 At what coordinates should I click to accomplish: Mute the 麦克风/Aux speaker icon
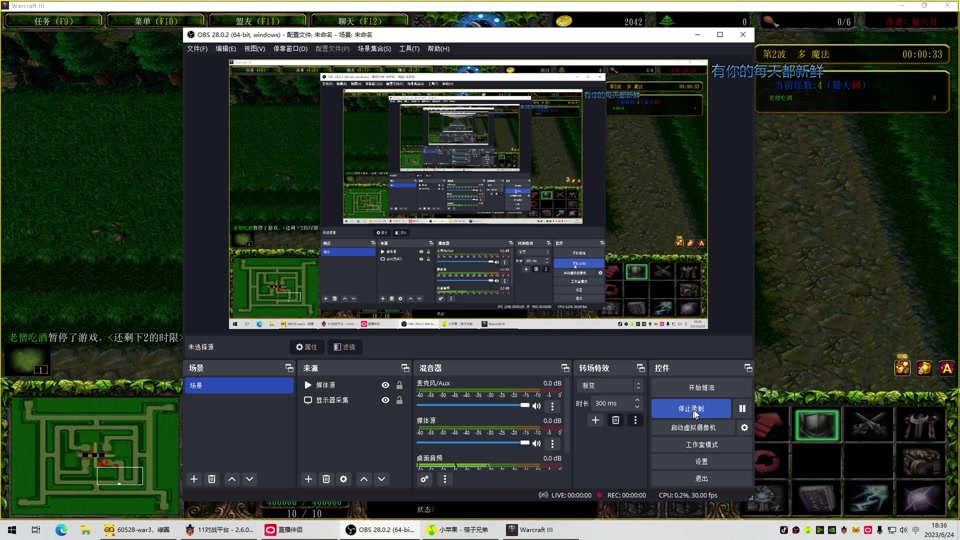pos(536,406)
